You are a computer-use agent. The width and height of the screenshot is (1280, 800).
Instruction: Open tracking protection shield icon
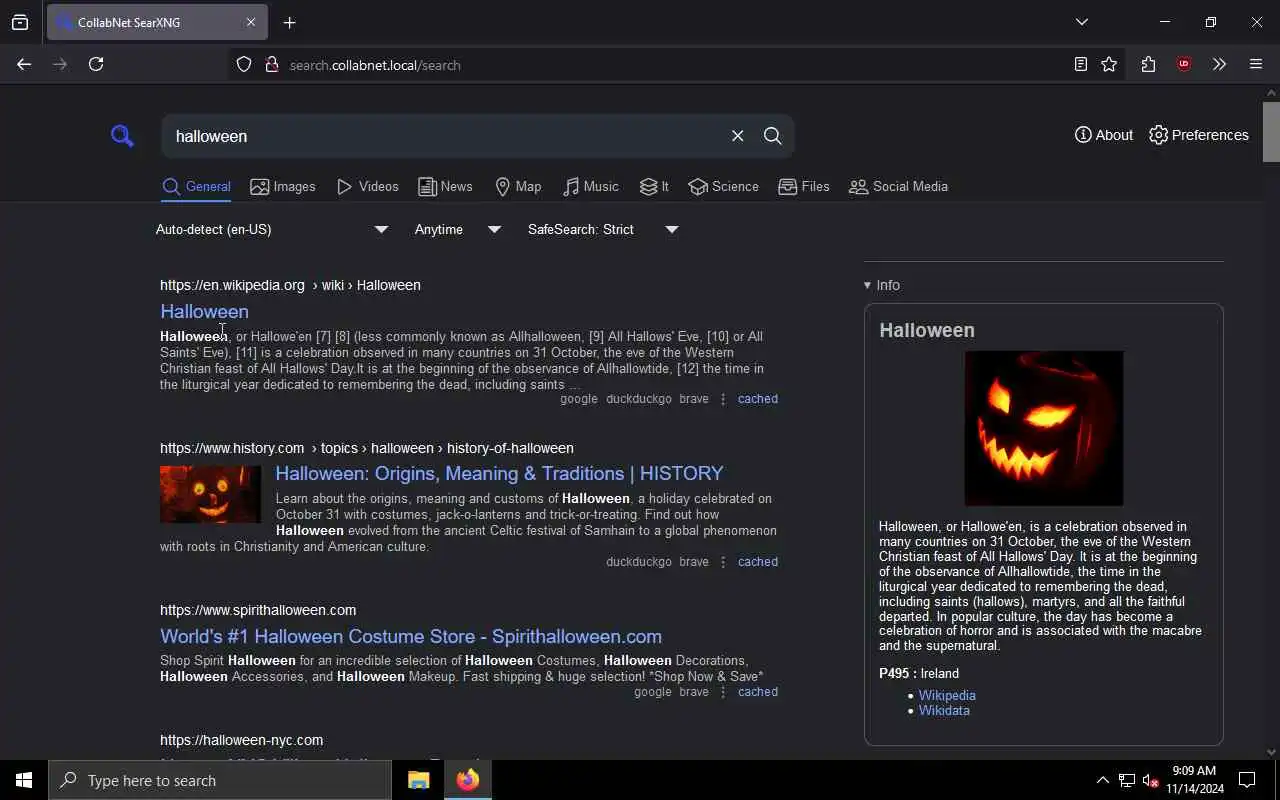[x=244, y=65]
